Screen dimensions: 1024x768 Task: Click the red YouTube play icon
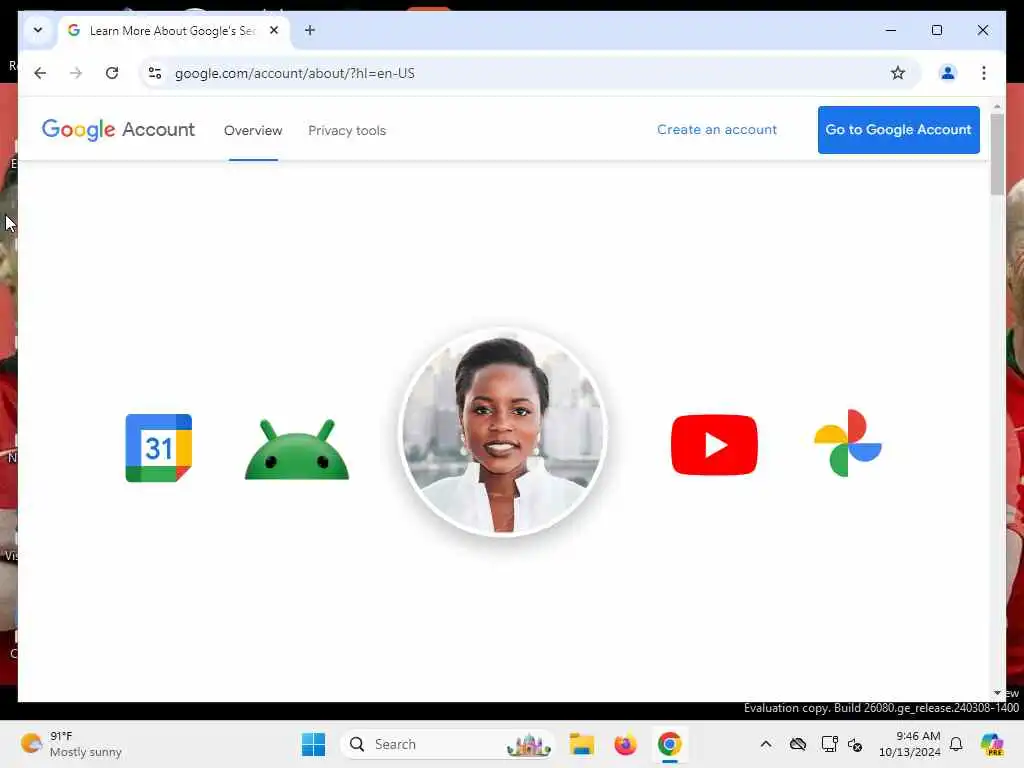click(714, 445)
